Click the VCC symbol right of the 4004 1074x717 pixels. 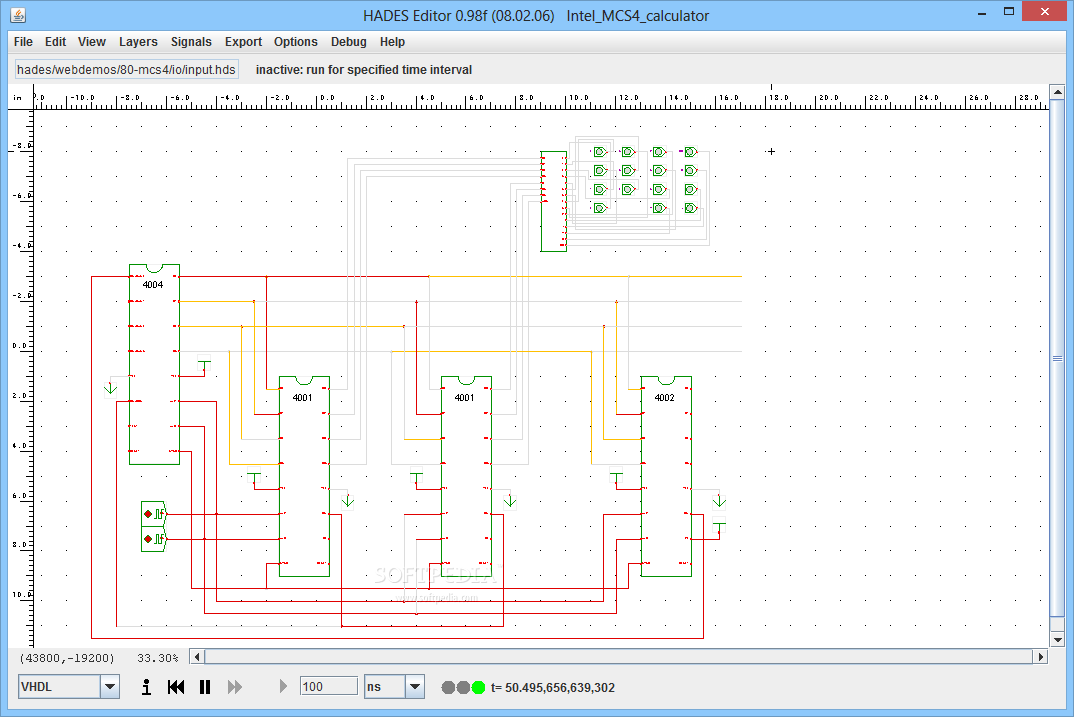point(204,364)
